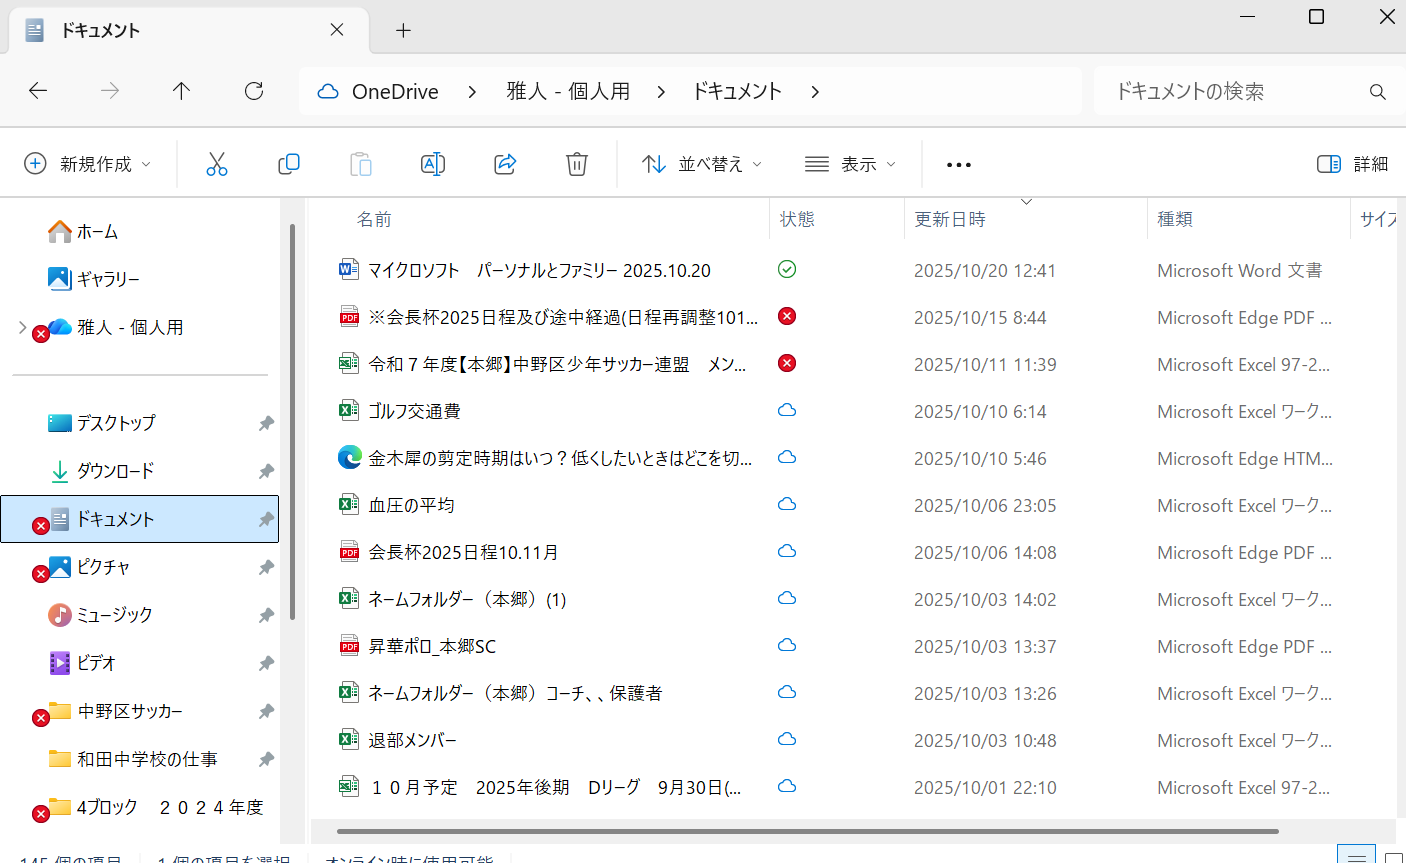Click the PDF icon of 昇華ポロ_本郷SC
Image resolution: width=1406 pixels, height=863 pixels.
[x=348, y=645]
